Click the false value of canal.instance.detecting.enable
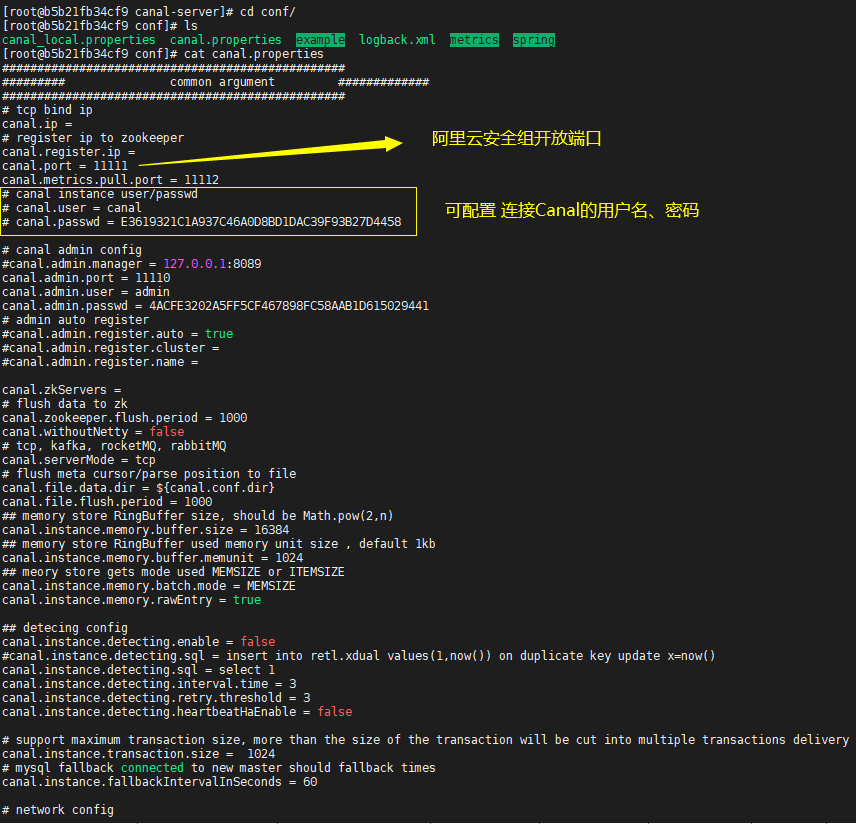 [x=257, y=641]
